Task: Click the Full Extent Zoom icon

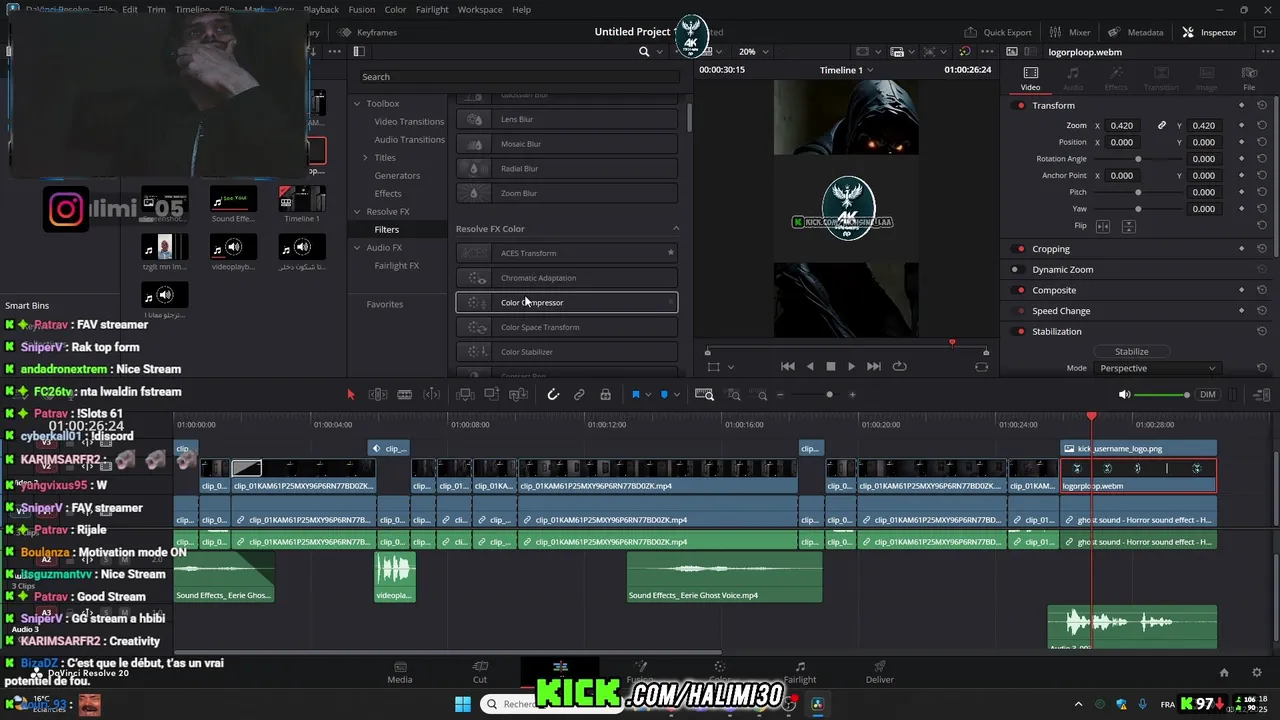Action: (x=705, y=395)
